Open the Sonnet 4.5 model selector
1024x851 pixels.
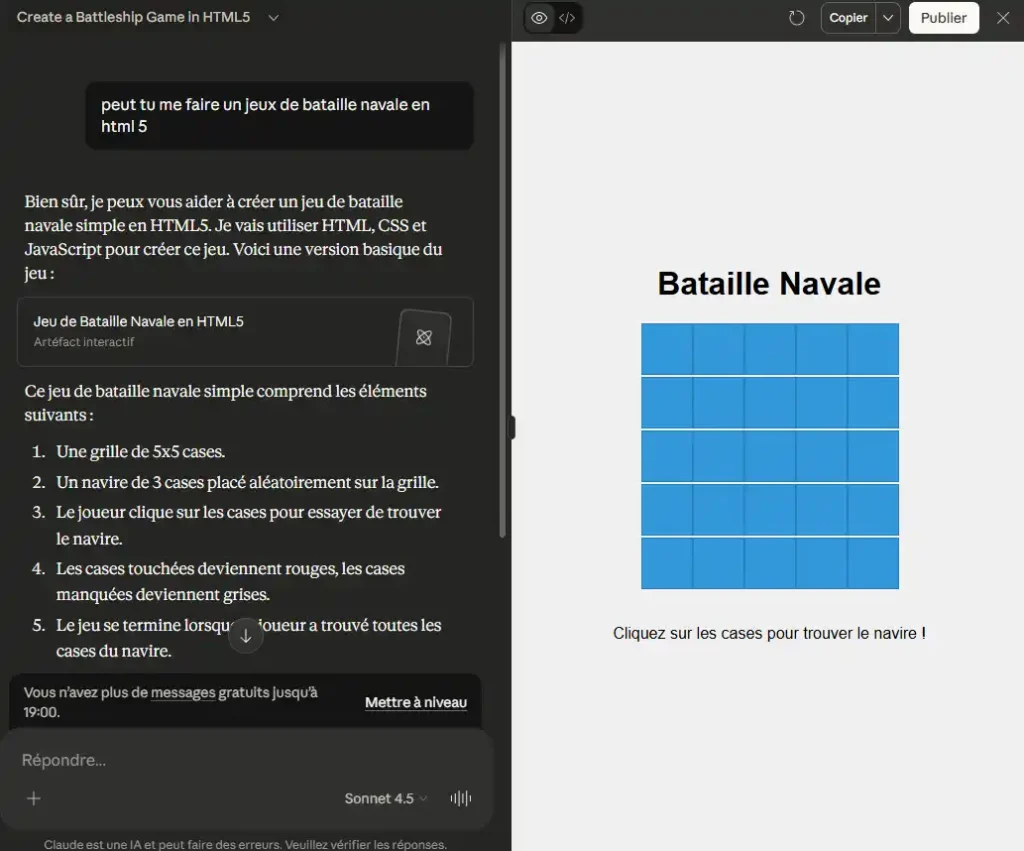coord(386,798)
